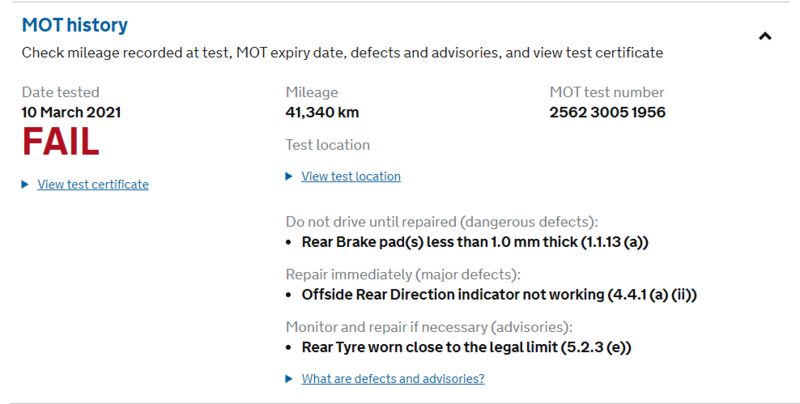Expand triangle beside View test location
Image resolution: width=800 pixels, height=404 pixels.
(x=290, y=176)
